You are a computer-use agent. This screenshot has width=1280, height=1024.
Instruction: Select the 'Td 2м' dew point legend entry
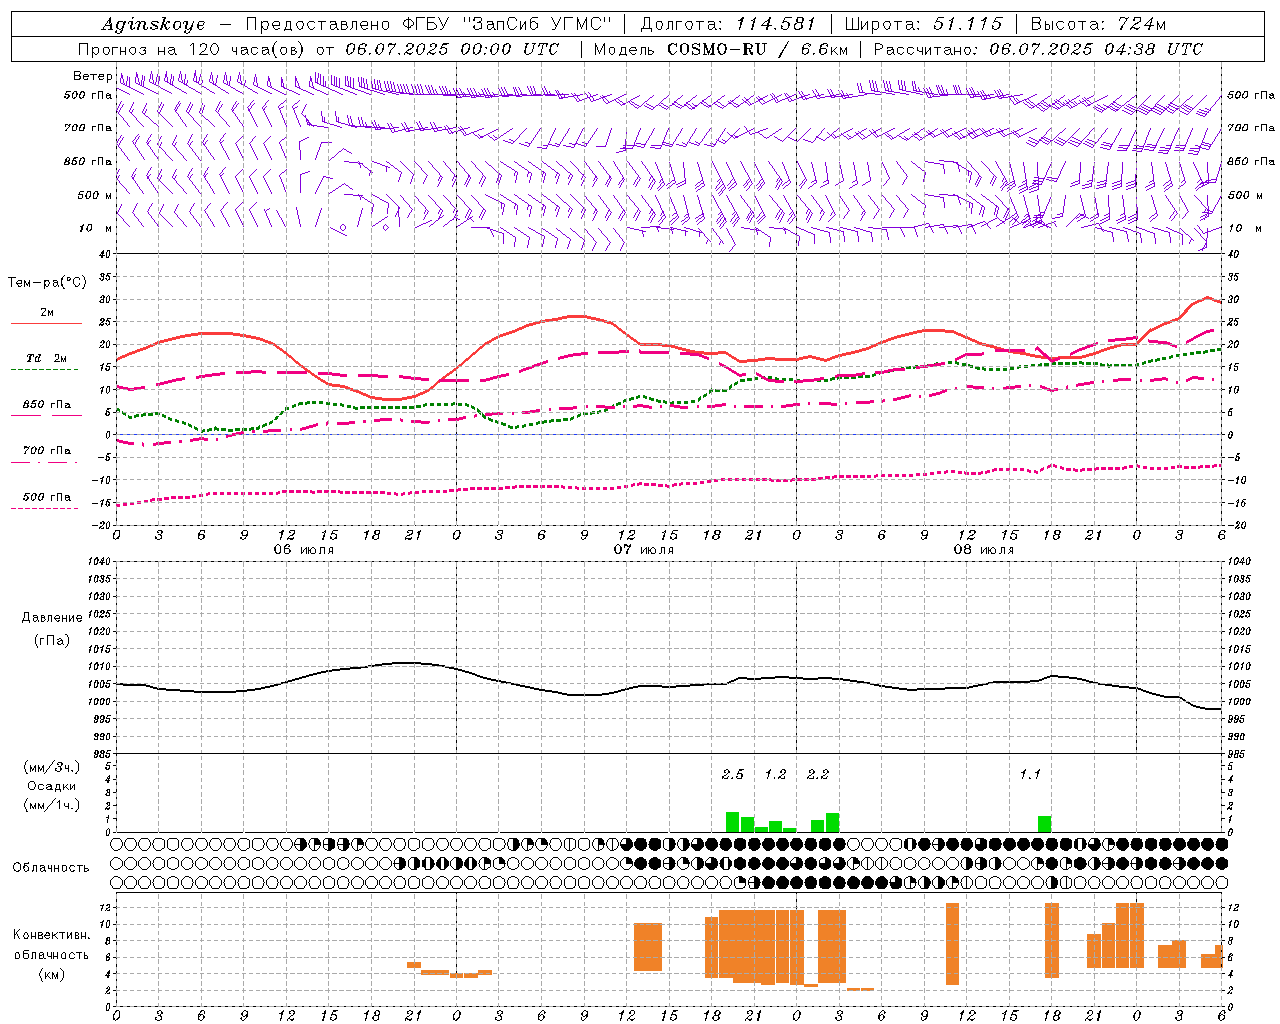[x=46, y=363]
